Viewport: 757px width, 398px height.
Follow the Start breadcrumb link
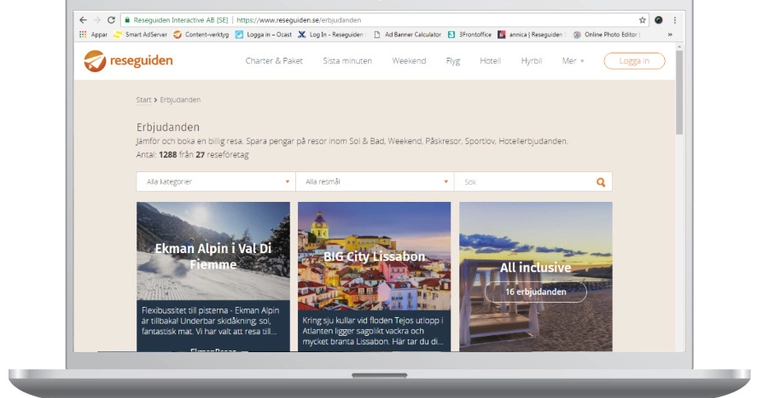click(143, 100)
